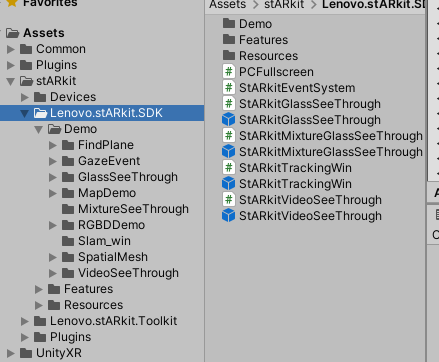Open the Resources folder in file list
439x362 pixels.
point(260,56)
